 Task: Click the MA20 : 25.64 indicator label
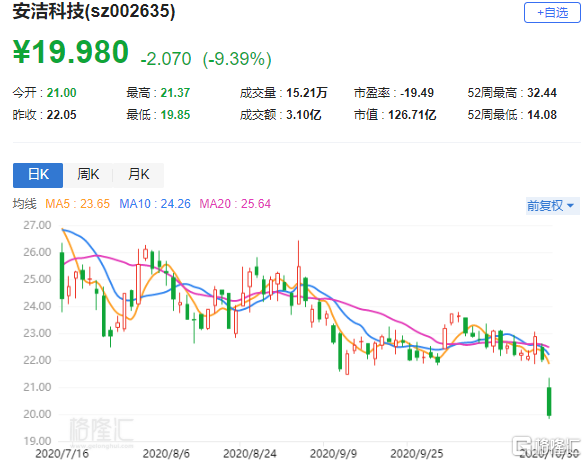click(235, 204)
